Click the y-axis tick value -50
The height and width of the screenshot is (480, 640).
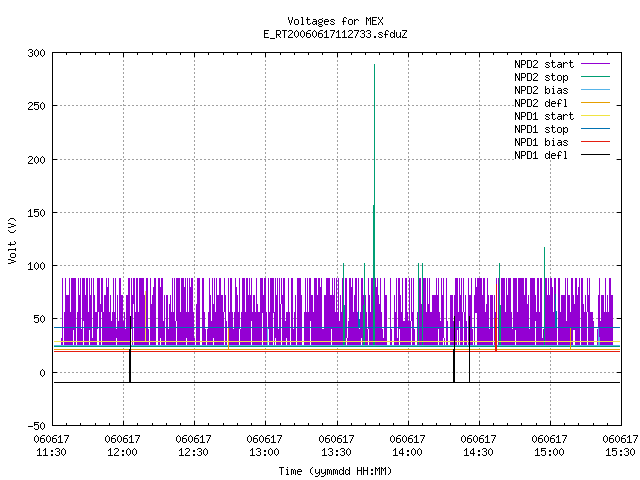36,426
